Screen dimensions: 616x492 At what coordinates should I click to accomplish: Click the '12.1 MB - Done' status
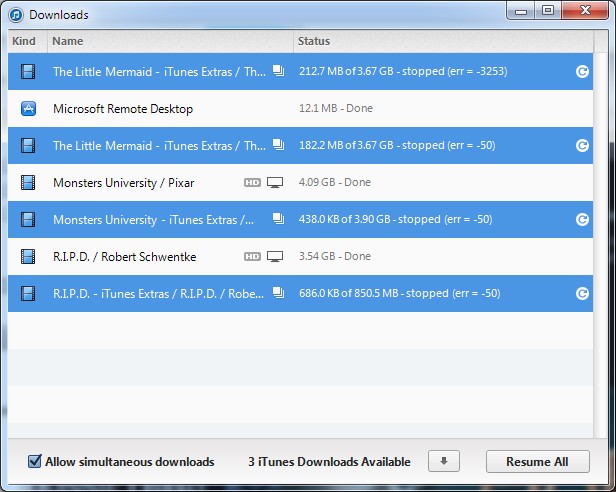click(336, 108)
